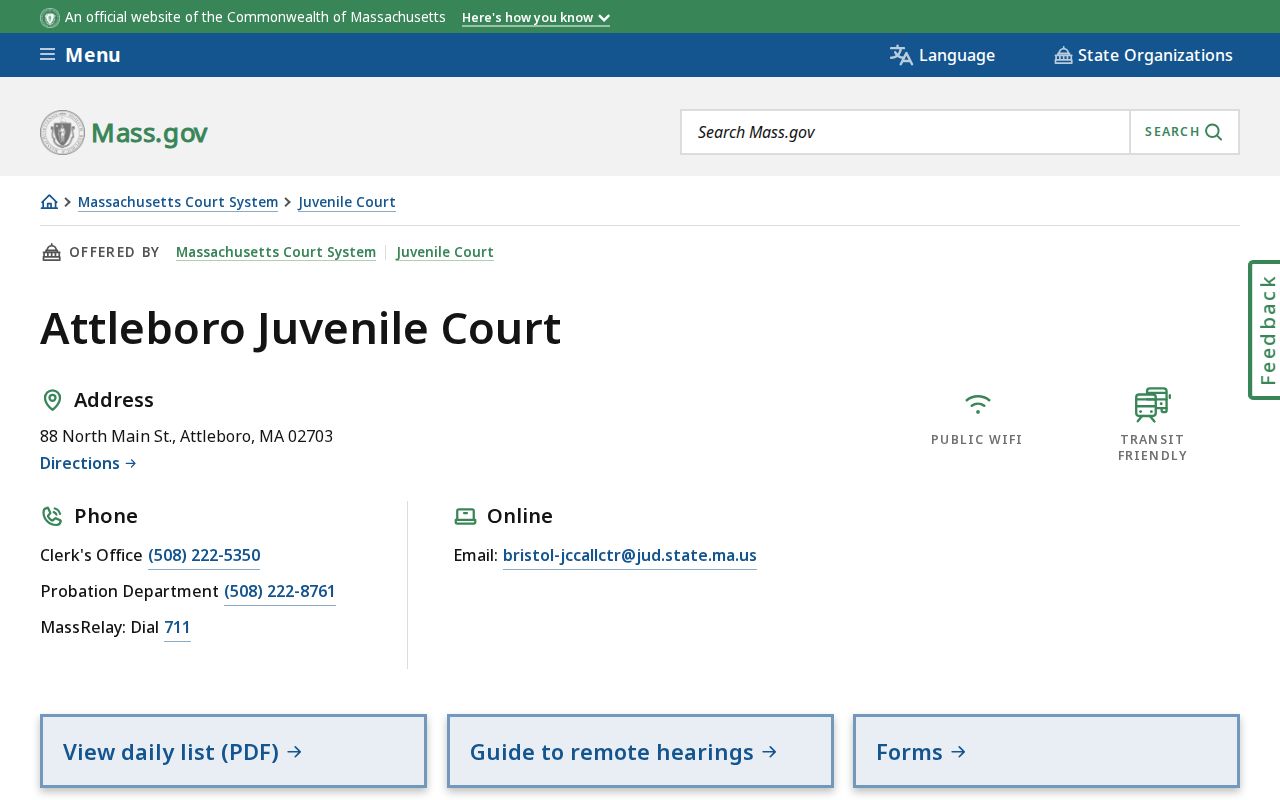
Task: Click the Transit Friendly bus icon
Action: click(x=1152, y=404)
